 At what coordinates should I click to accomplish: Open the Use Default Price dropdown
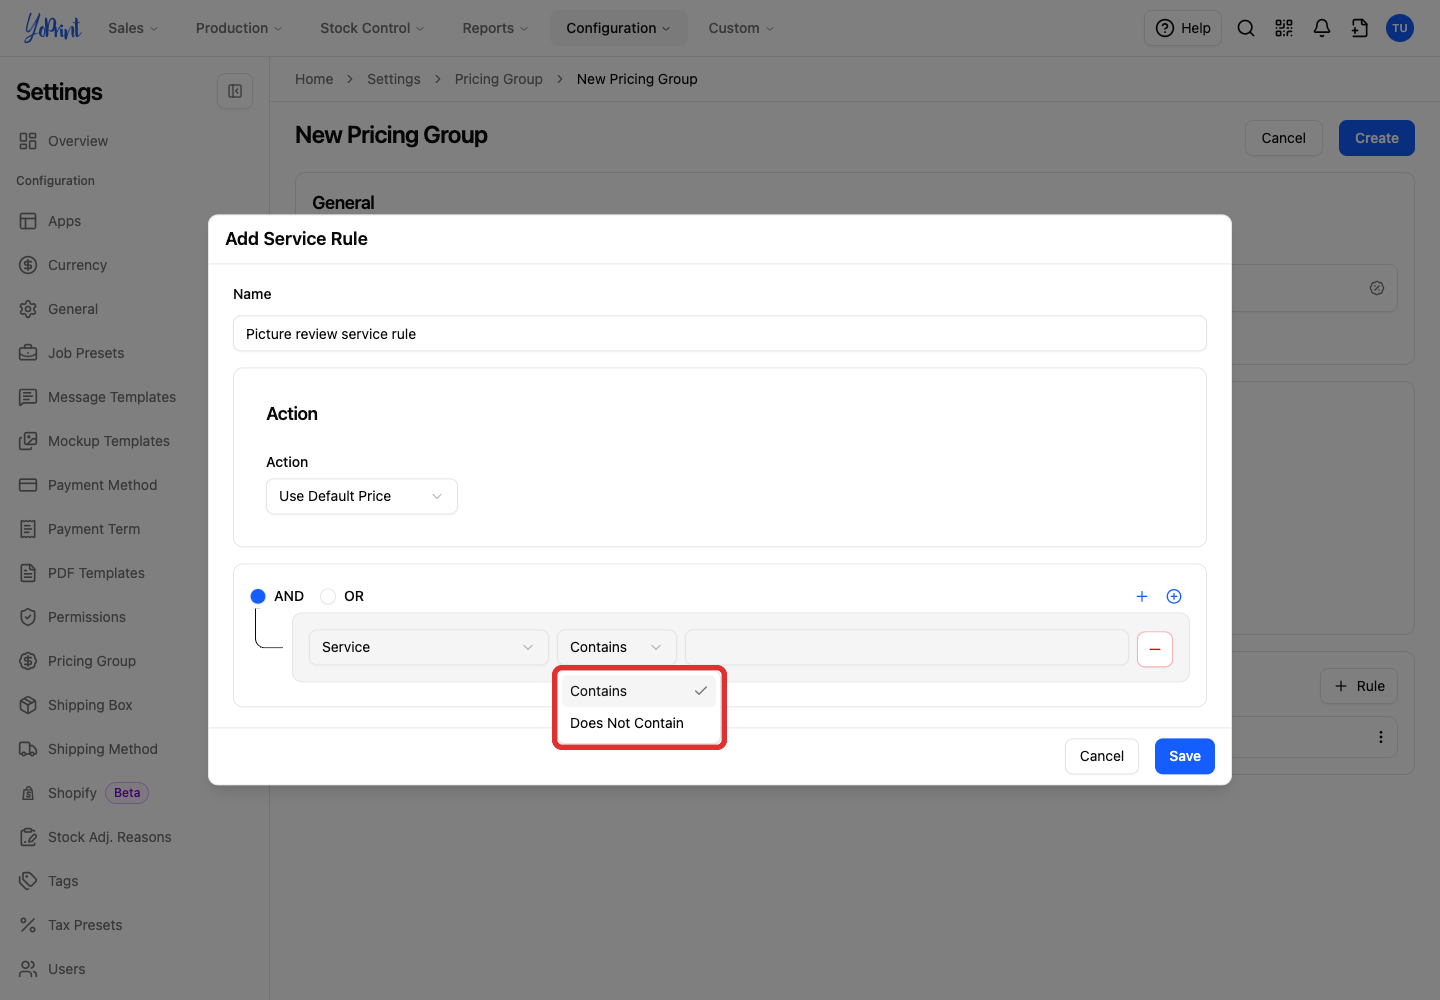(x=362, y=496)
